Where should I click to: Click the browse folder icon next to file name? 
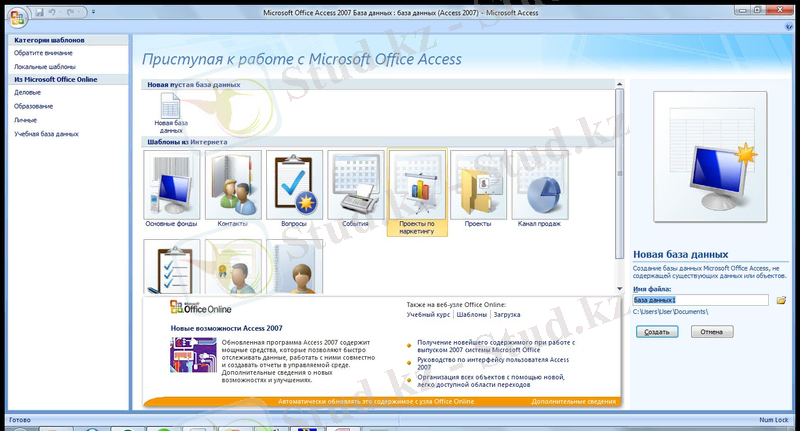coord(781,300)
